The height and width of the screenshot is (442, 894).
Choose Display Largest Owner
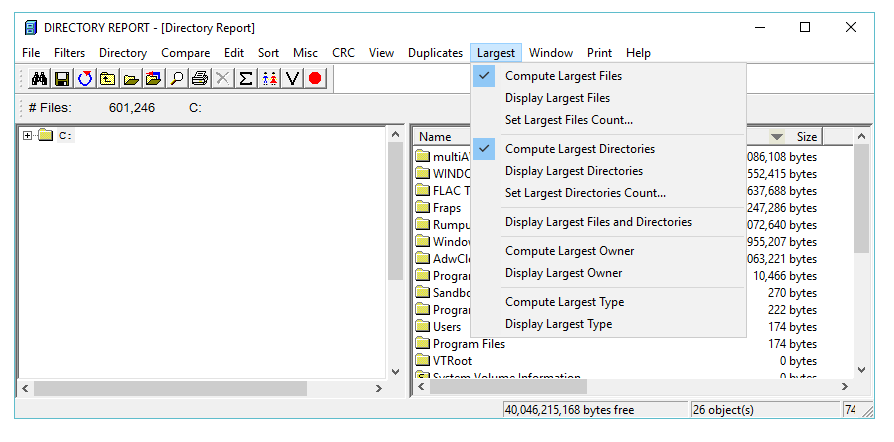[x=608, y=273]
